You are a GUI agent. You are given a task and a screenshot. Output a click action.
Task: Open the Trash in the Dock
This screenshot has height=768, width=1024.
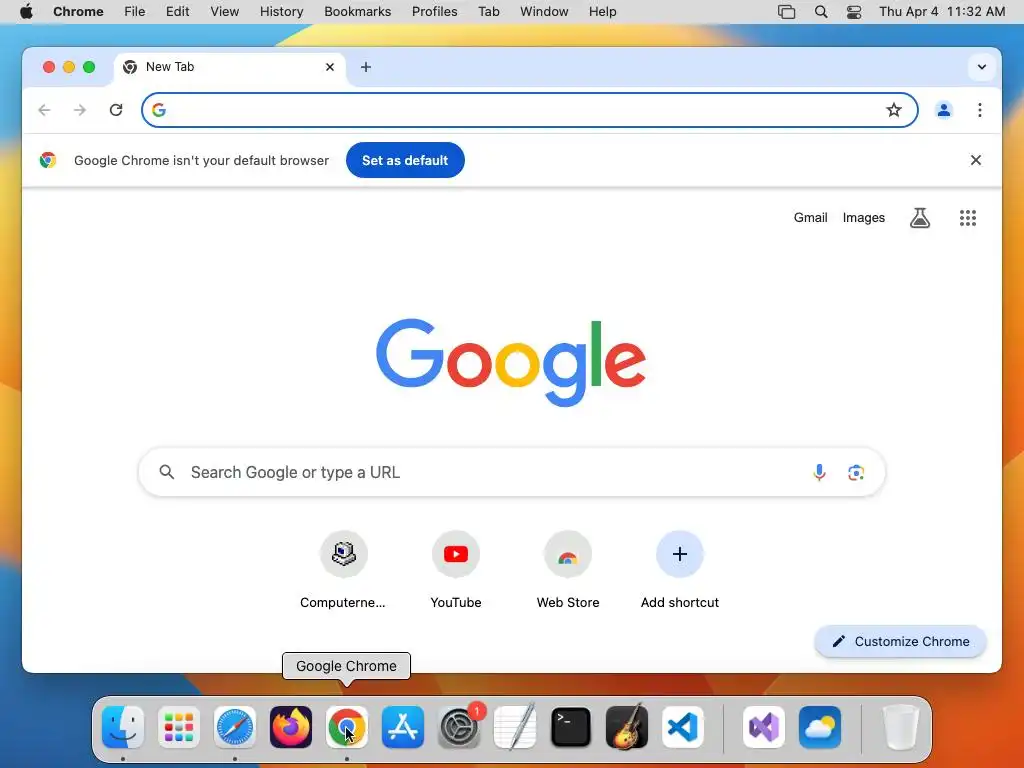click(x=901, y=727)
